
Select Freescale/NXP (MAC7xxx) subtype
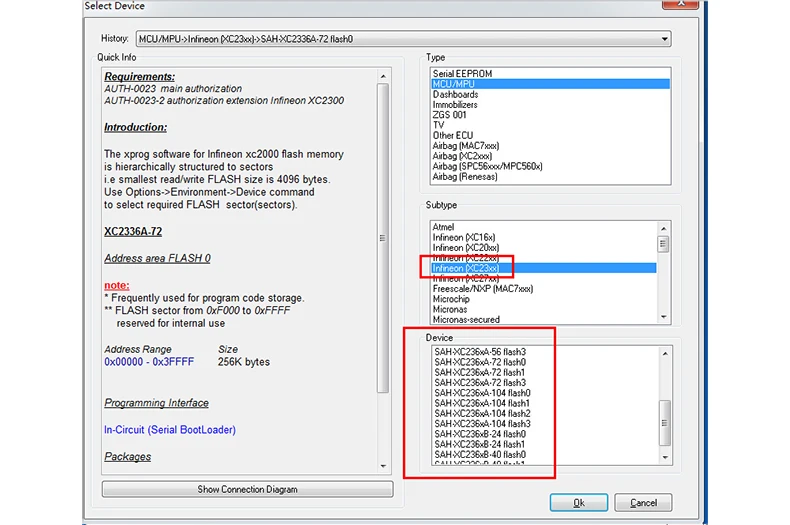pyautogui.click(x=544, y=289)
